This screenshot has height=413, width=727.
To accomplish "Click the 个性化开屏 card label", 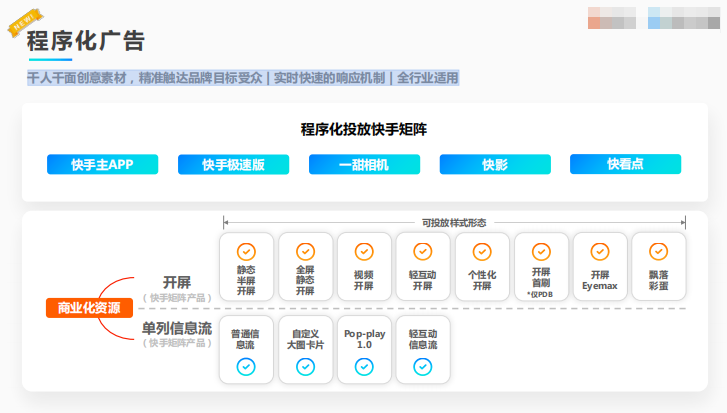I will point(482,280).
